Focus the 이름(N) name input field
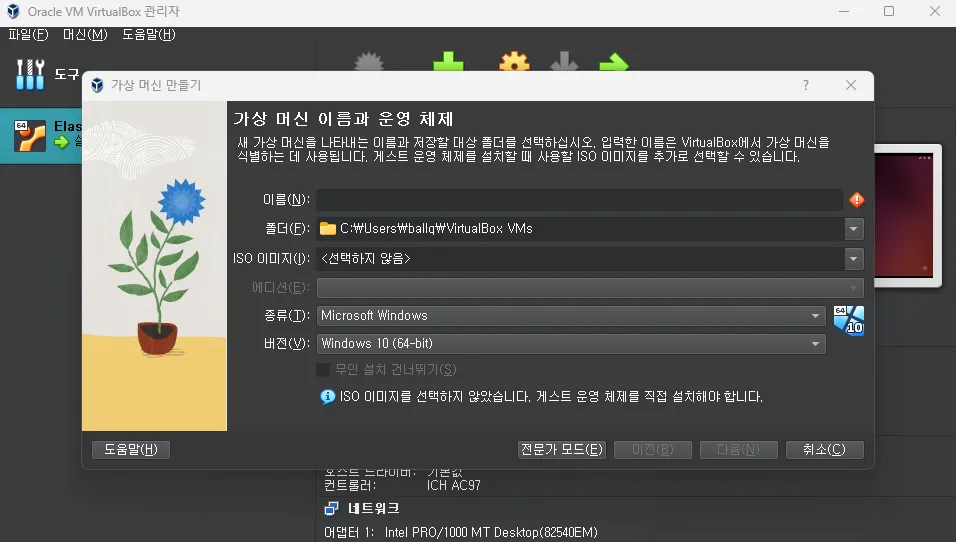This screenshot has height=542, width=956. click(x=580, y=199)
